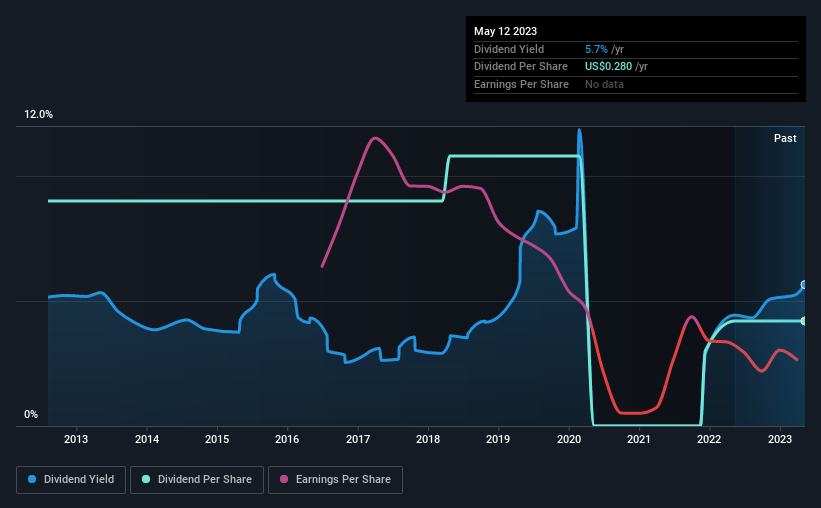821x508 pixels.
Task: Click the 2020 x-axis label
Action: point(569,439)
